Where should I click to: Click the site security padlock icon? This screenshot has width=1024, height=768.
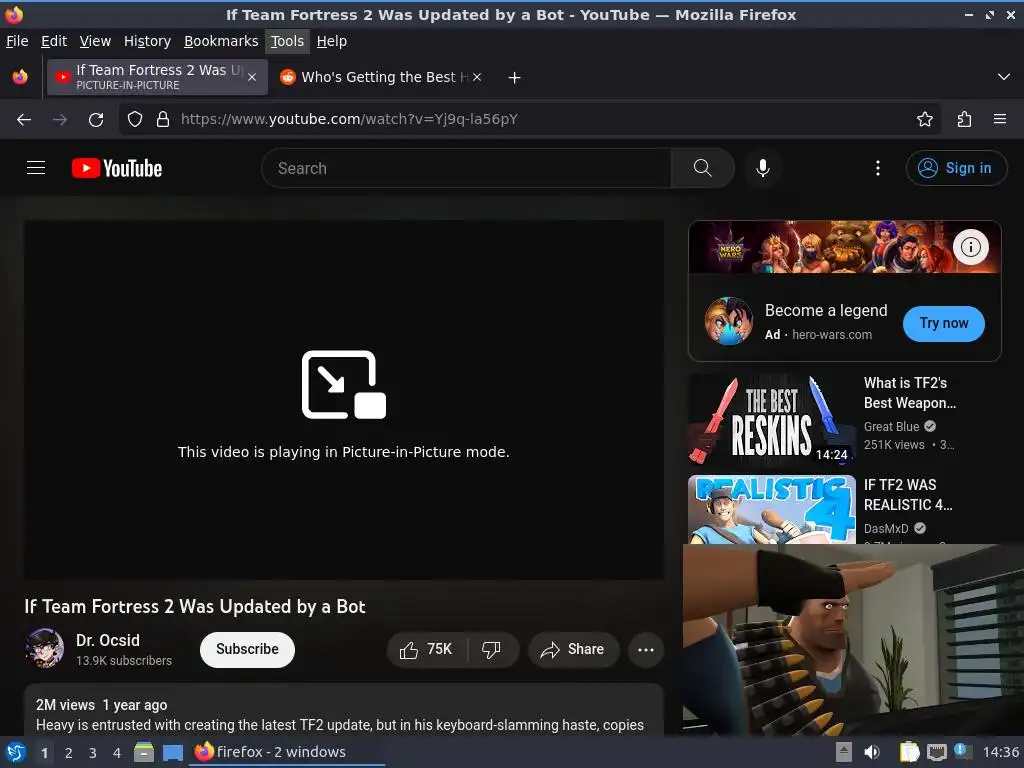[x=163, y=120]
